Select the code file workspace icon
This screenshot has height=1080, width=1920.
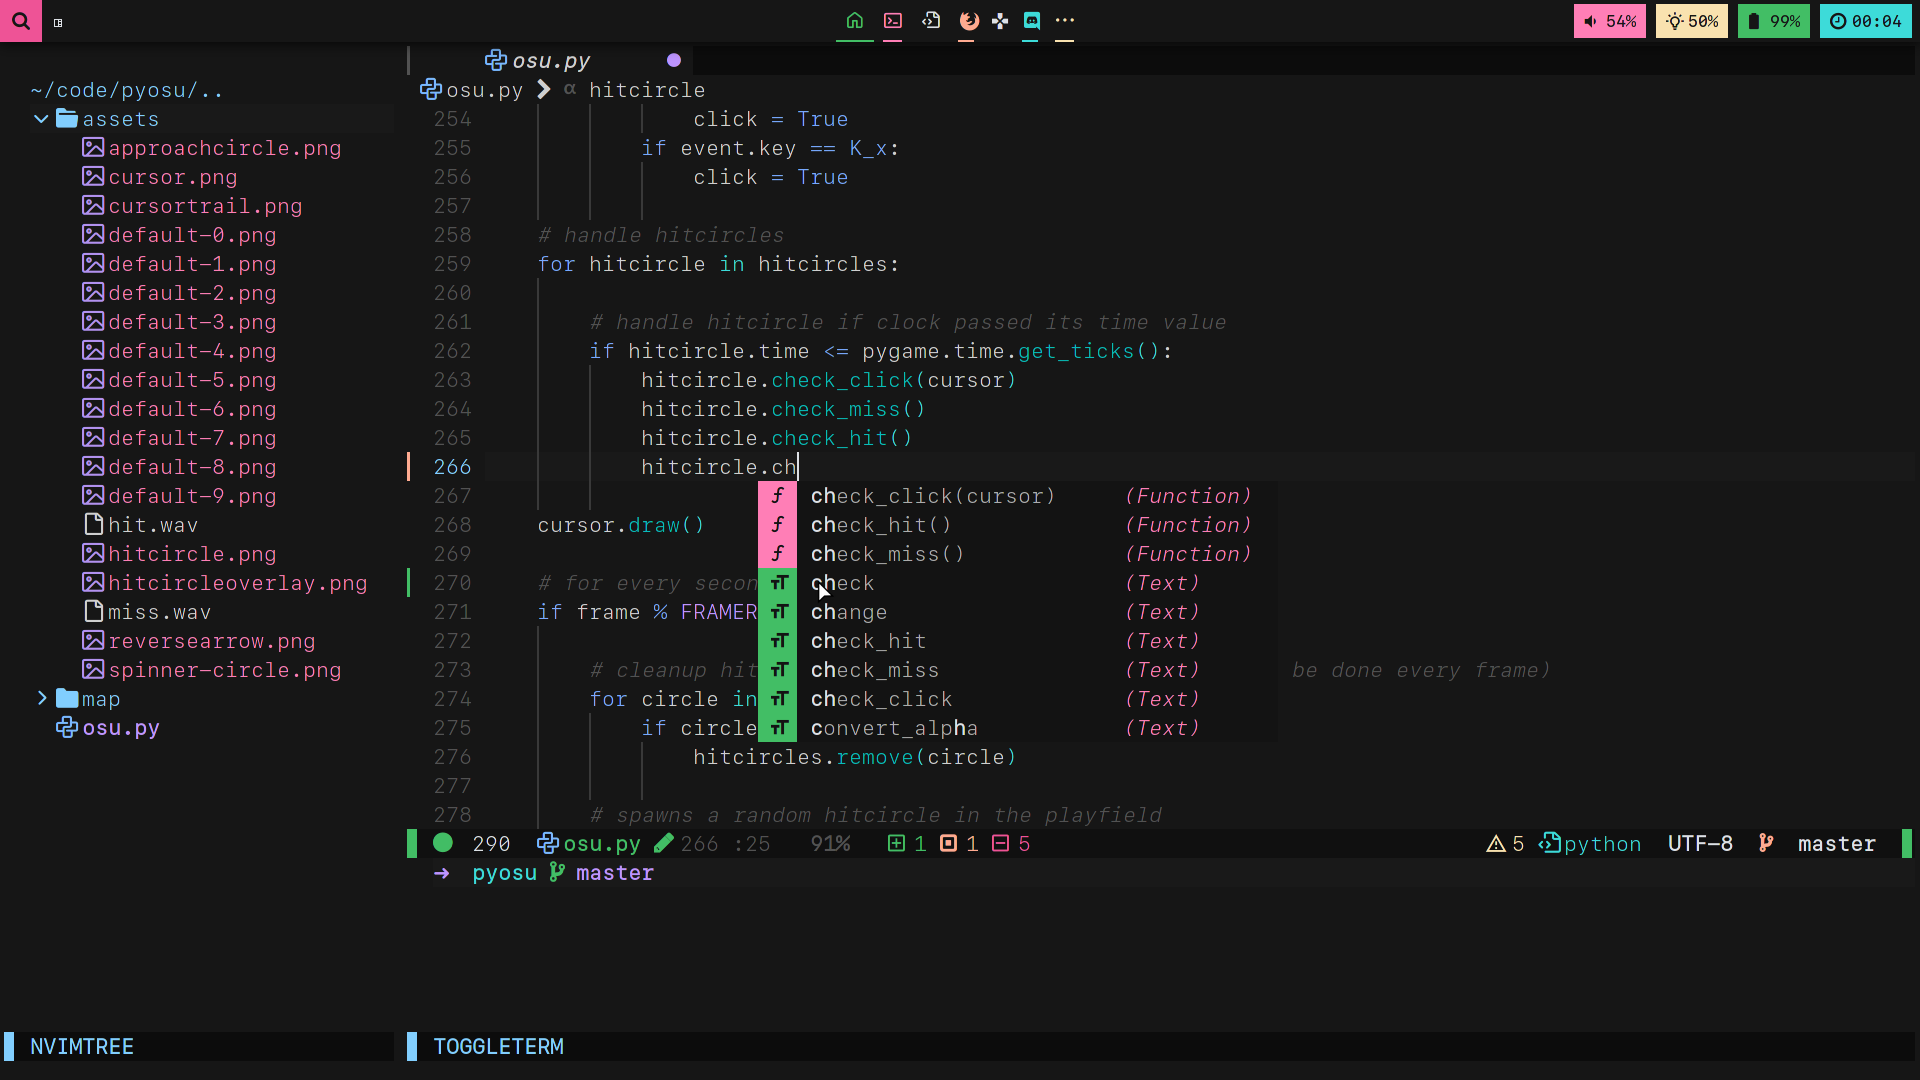pyautogui.click(x=931, y=20)
